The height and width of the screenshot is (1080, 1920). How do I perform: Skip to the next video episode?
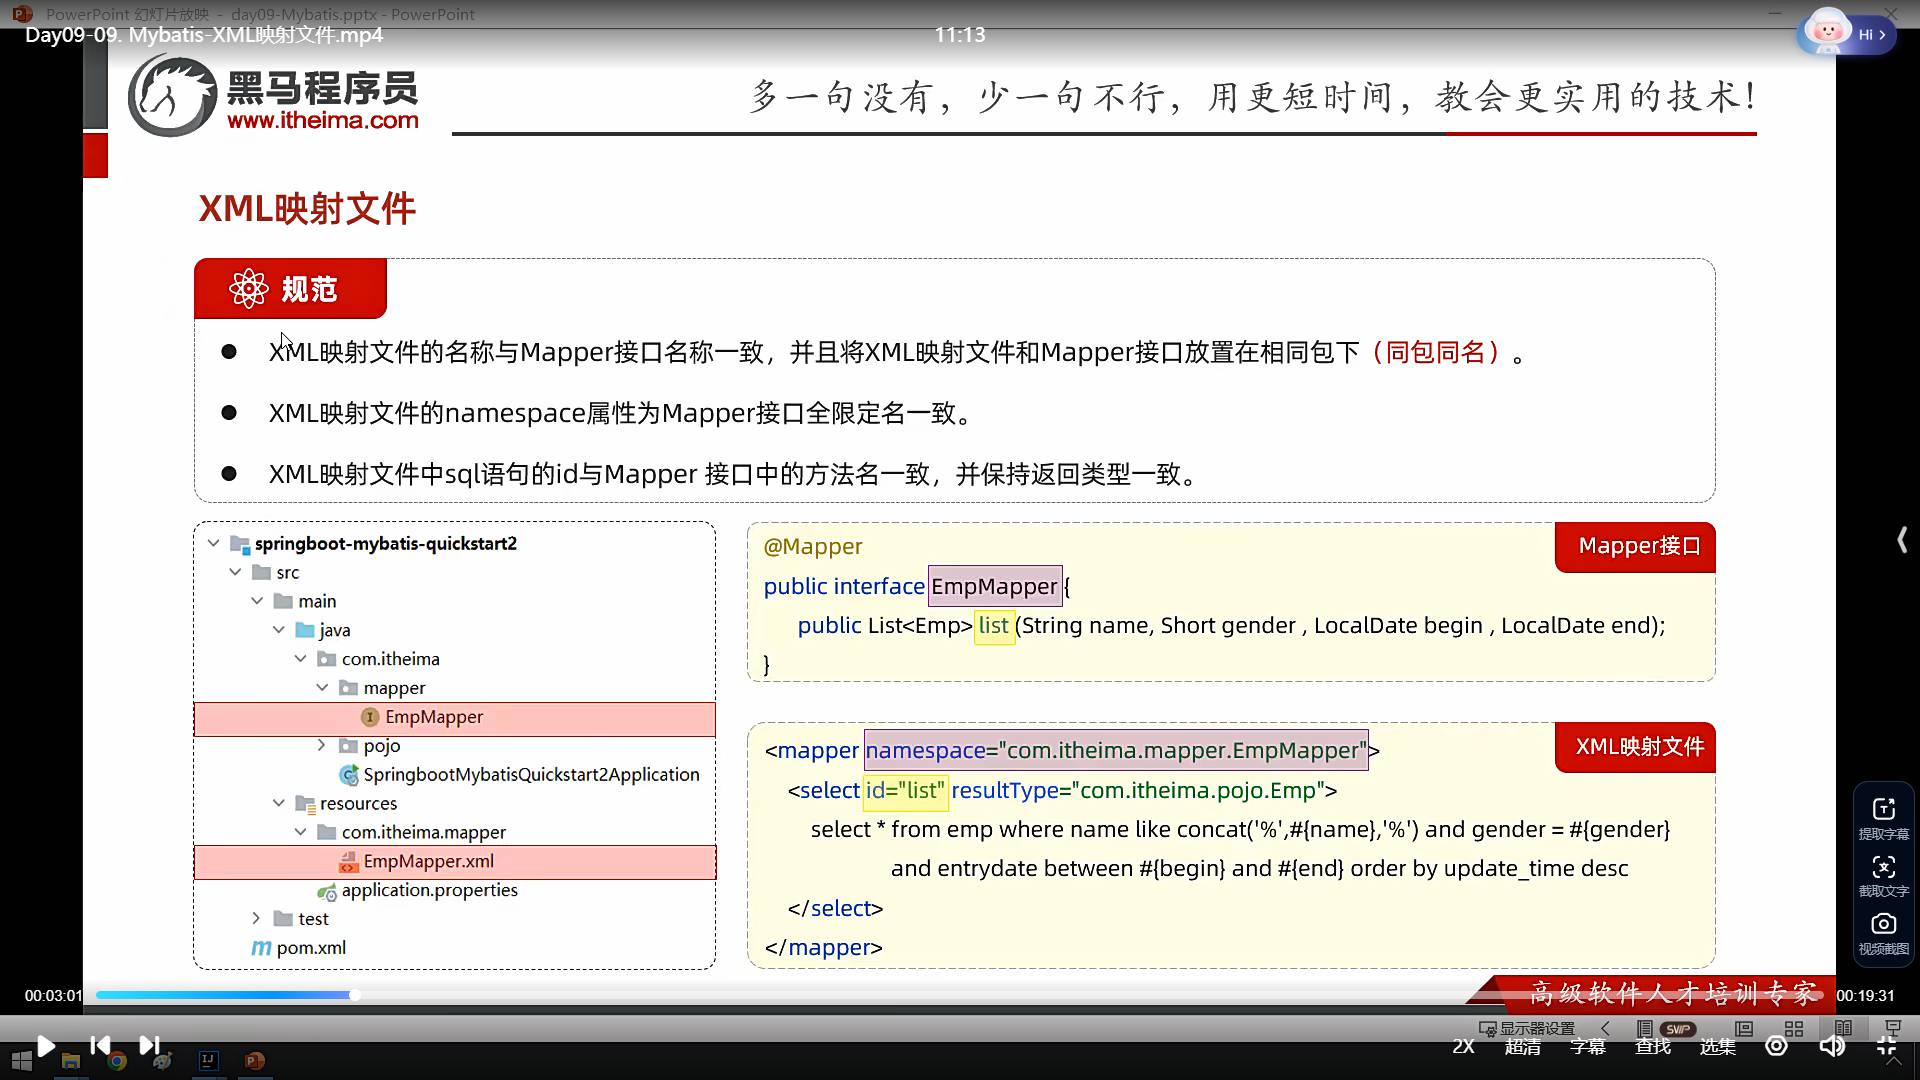click(x=149, y=1046)
